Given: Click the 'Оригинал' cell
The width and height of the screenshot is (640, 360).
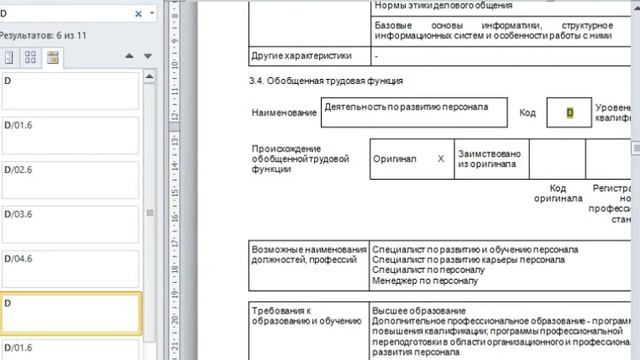Looking at the screenshot, I should point(412,159).
